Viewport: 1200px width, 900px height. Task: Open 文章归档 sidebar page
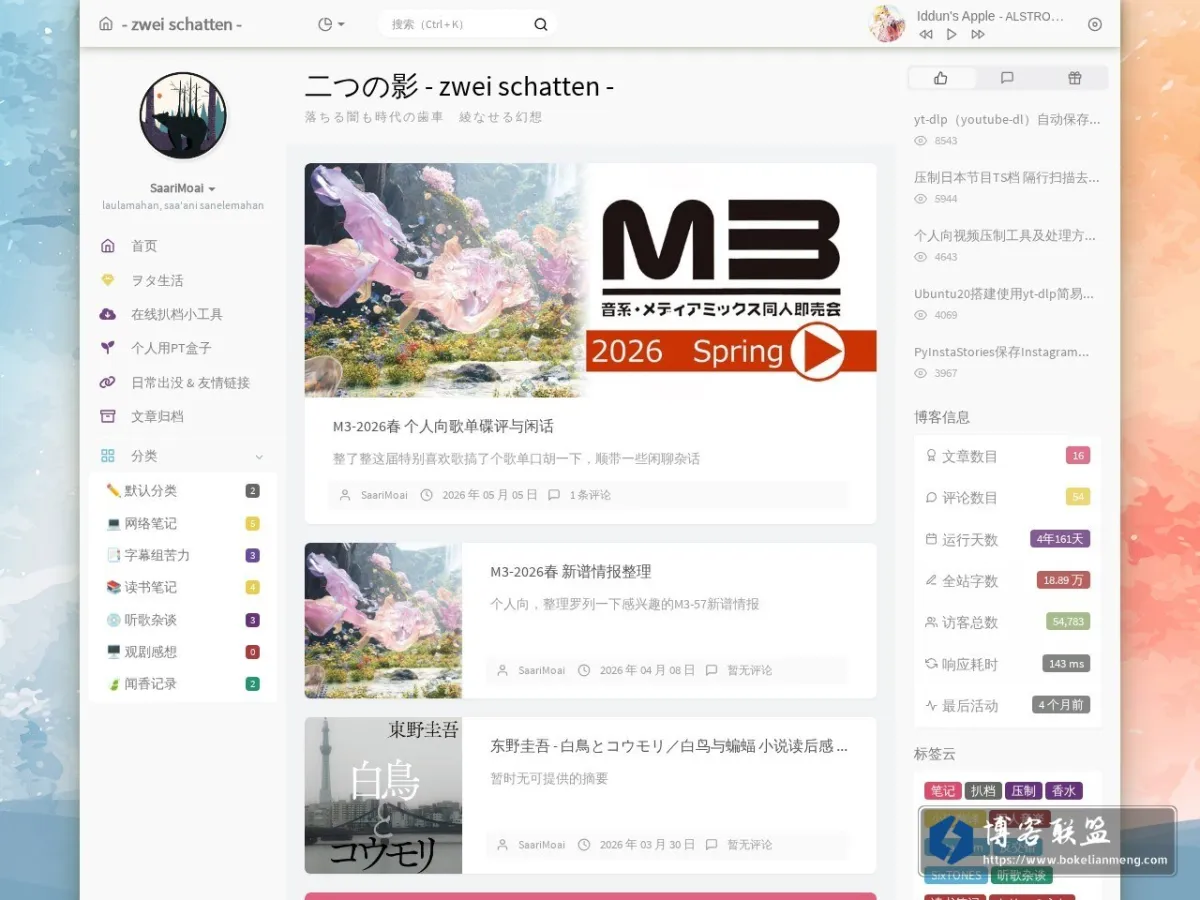[x=157, y=416]
